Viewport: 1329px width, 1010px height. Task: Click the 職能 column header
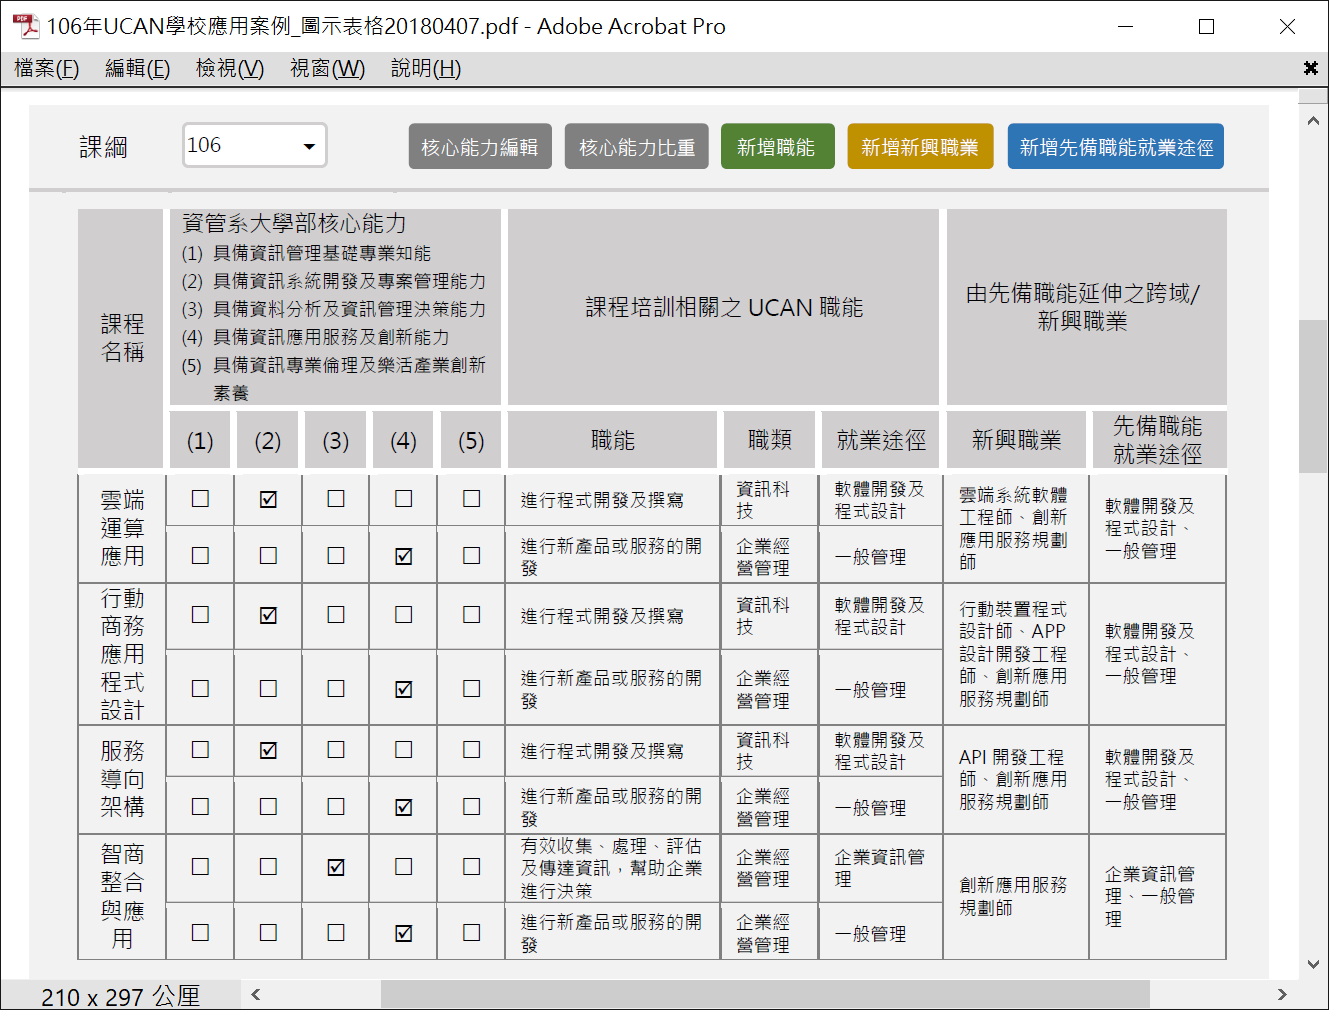[613, 440]
